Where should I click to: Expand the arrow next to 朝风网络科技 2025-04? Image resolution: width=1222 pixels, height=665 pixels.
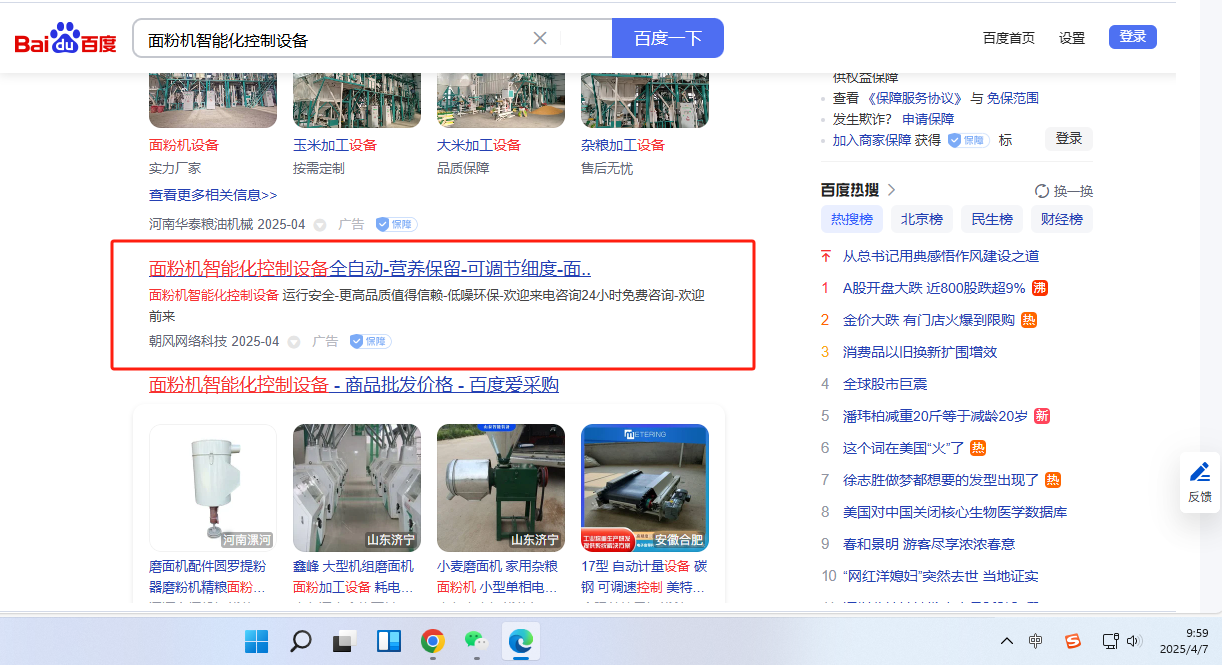[294, 342]
